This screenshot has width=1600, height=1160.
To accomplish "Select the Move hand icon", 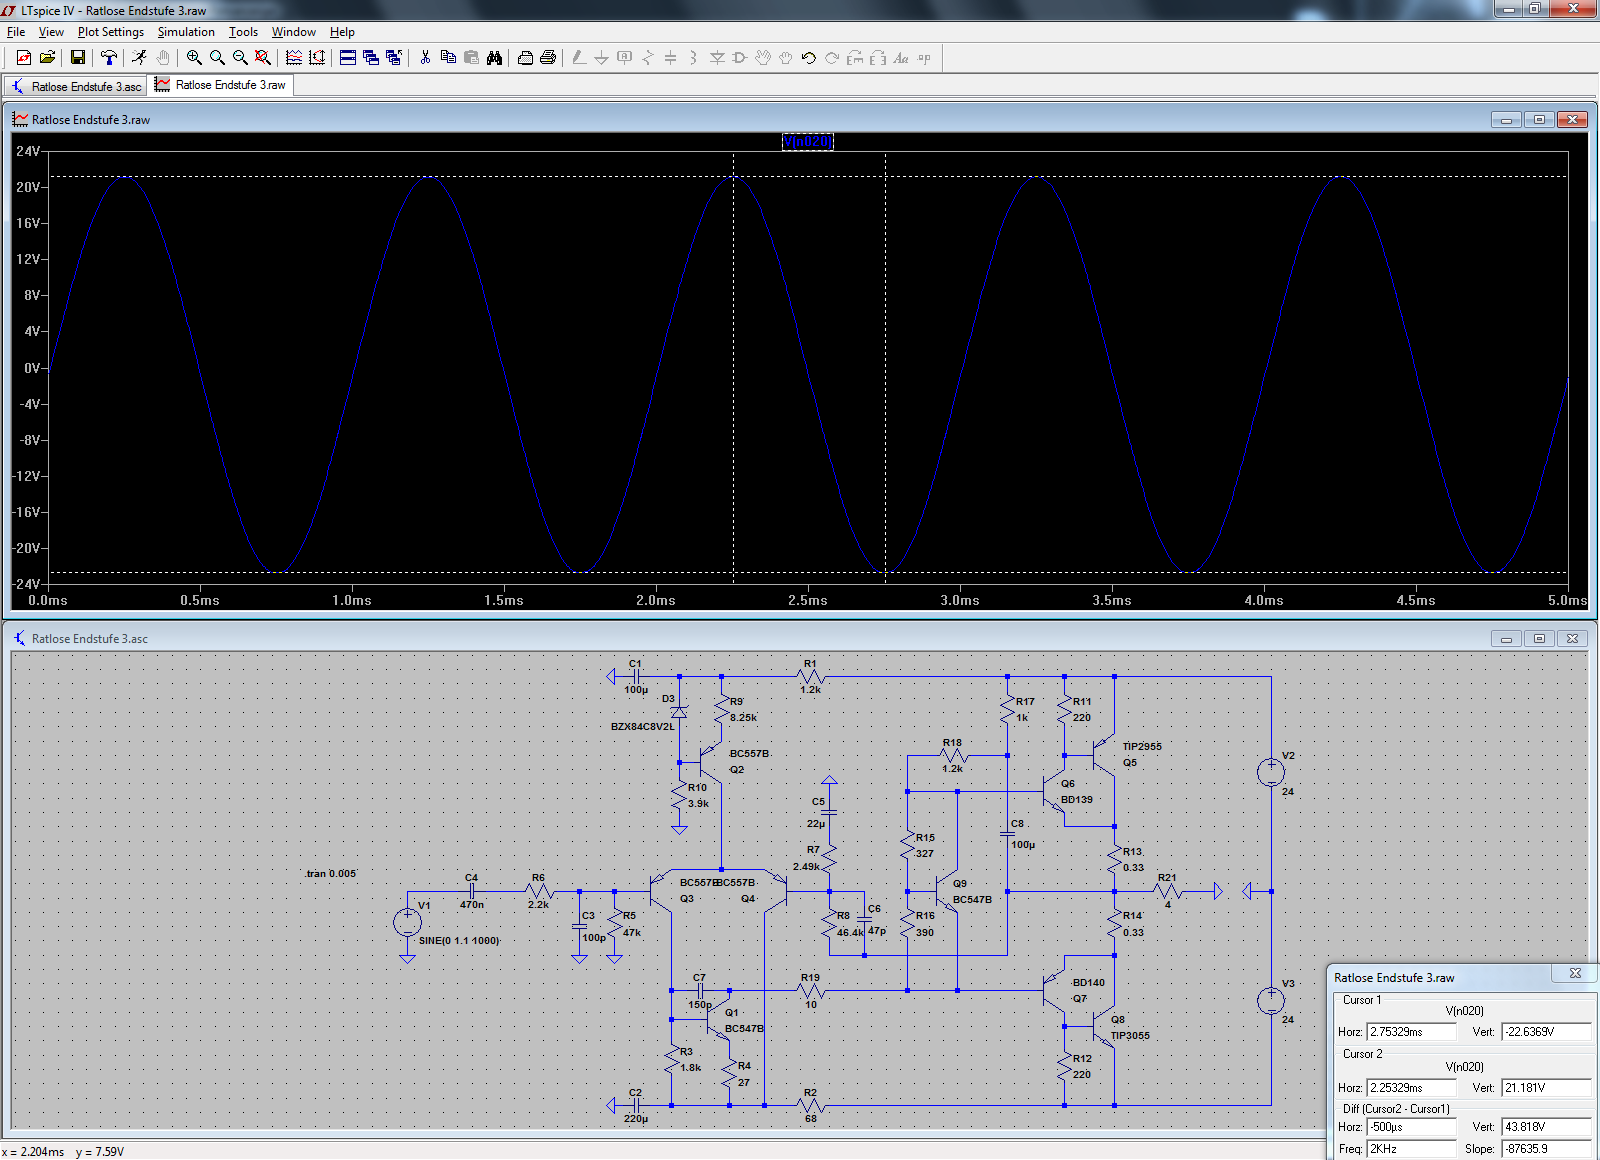I will click(763, 58).
